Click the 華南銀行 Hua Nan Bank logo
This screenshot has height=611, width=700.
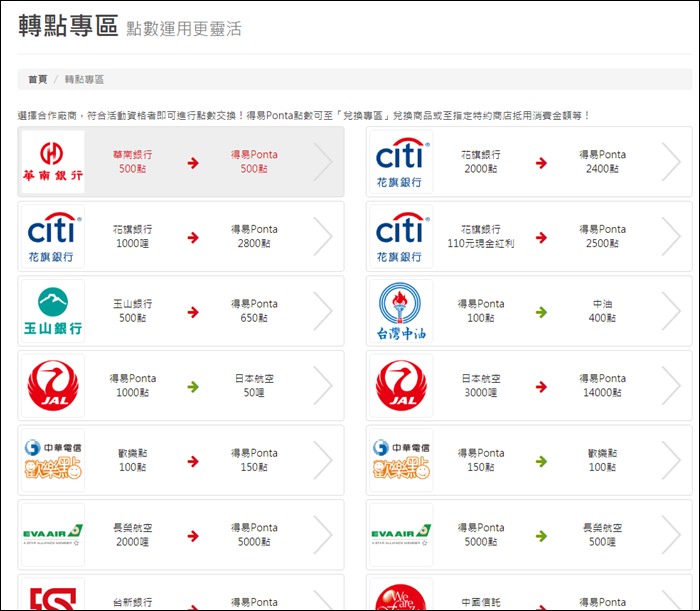[53, 162]
